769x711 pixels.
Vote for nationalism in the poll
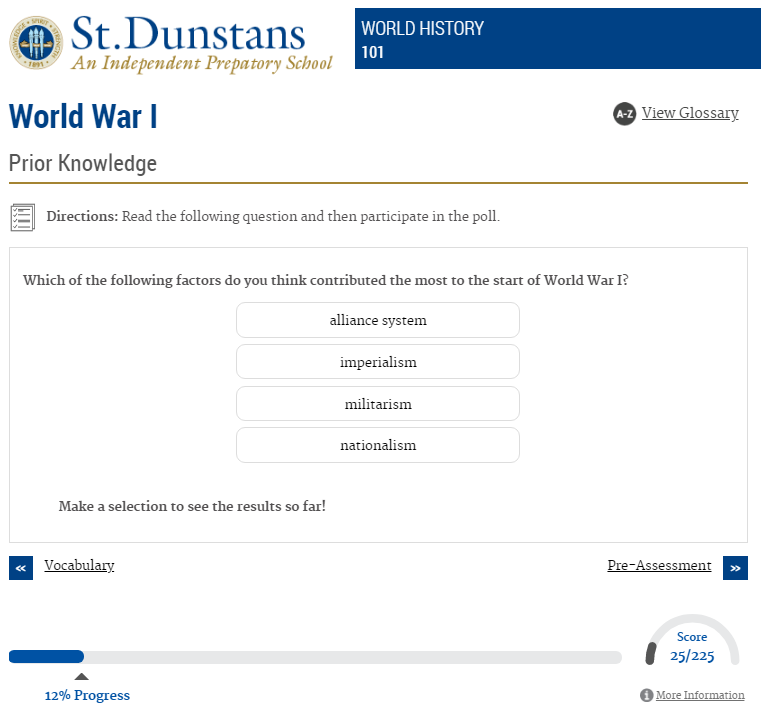[x=378, y=445]
